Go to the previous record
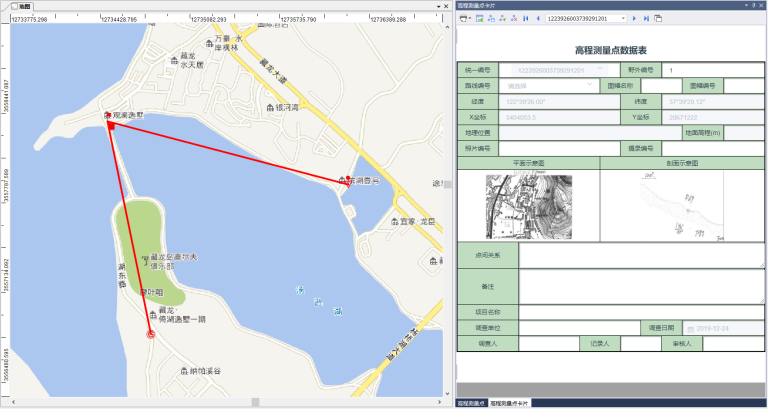 (x=538, y=18)
